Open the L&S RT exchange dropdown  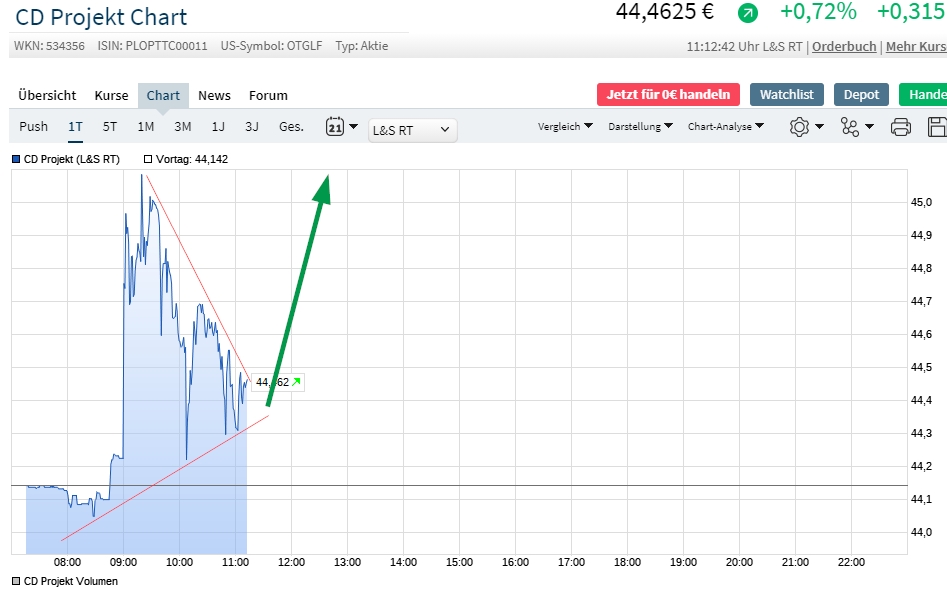[413, 130]
